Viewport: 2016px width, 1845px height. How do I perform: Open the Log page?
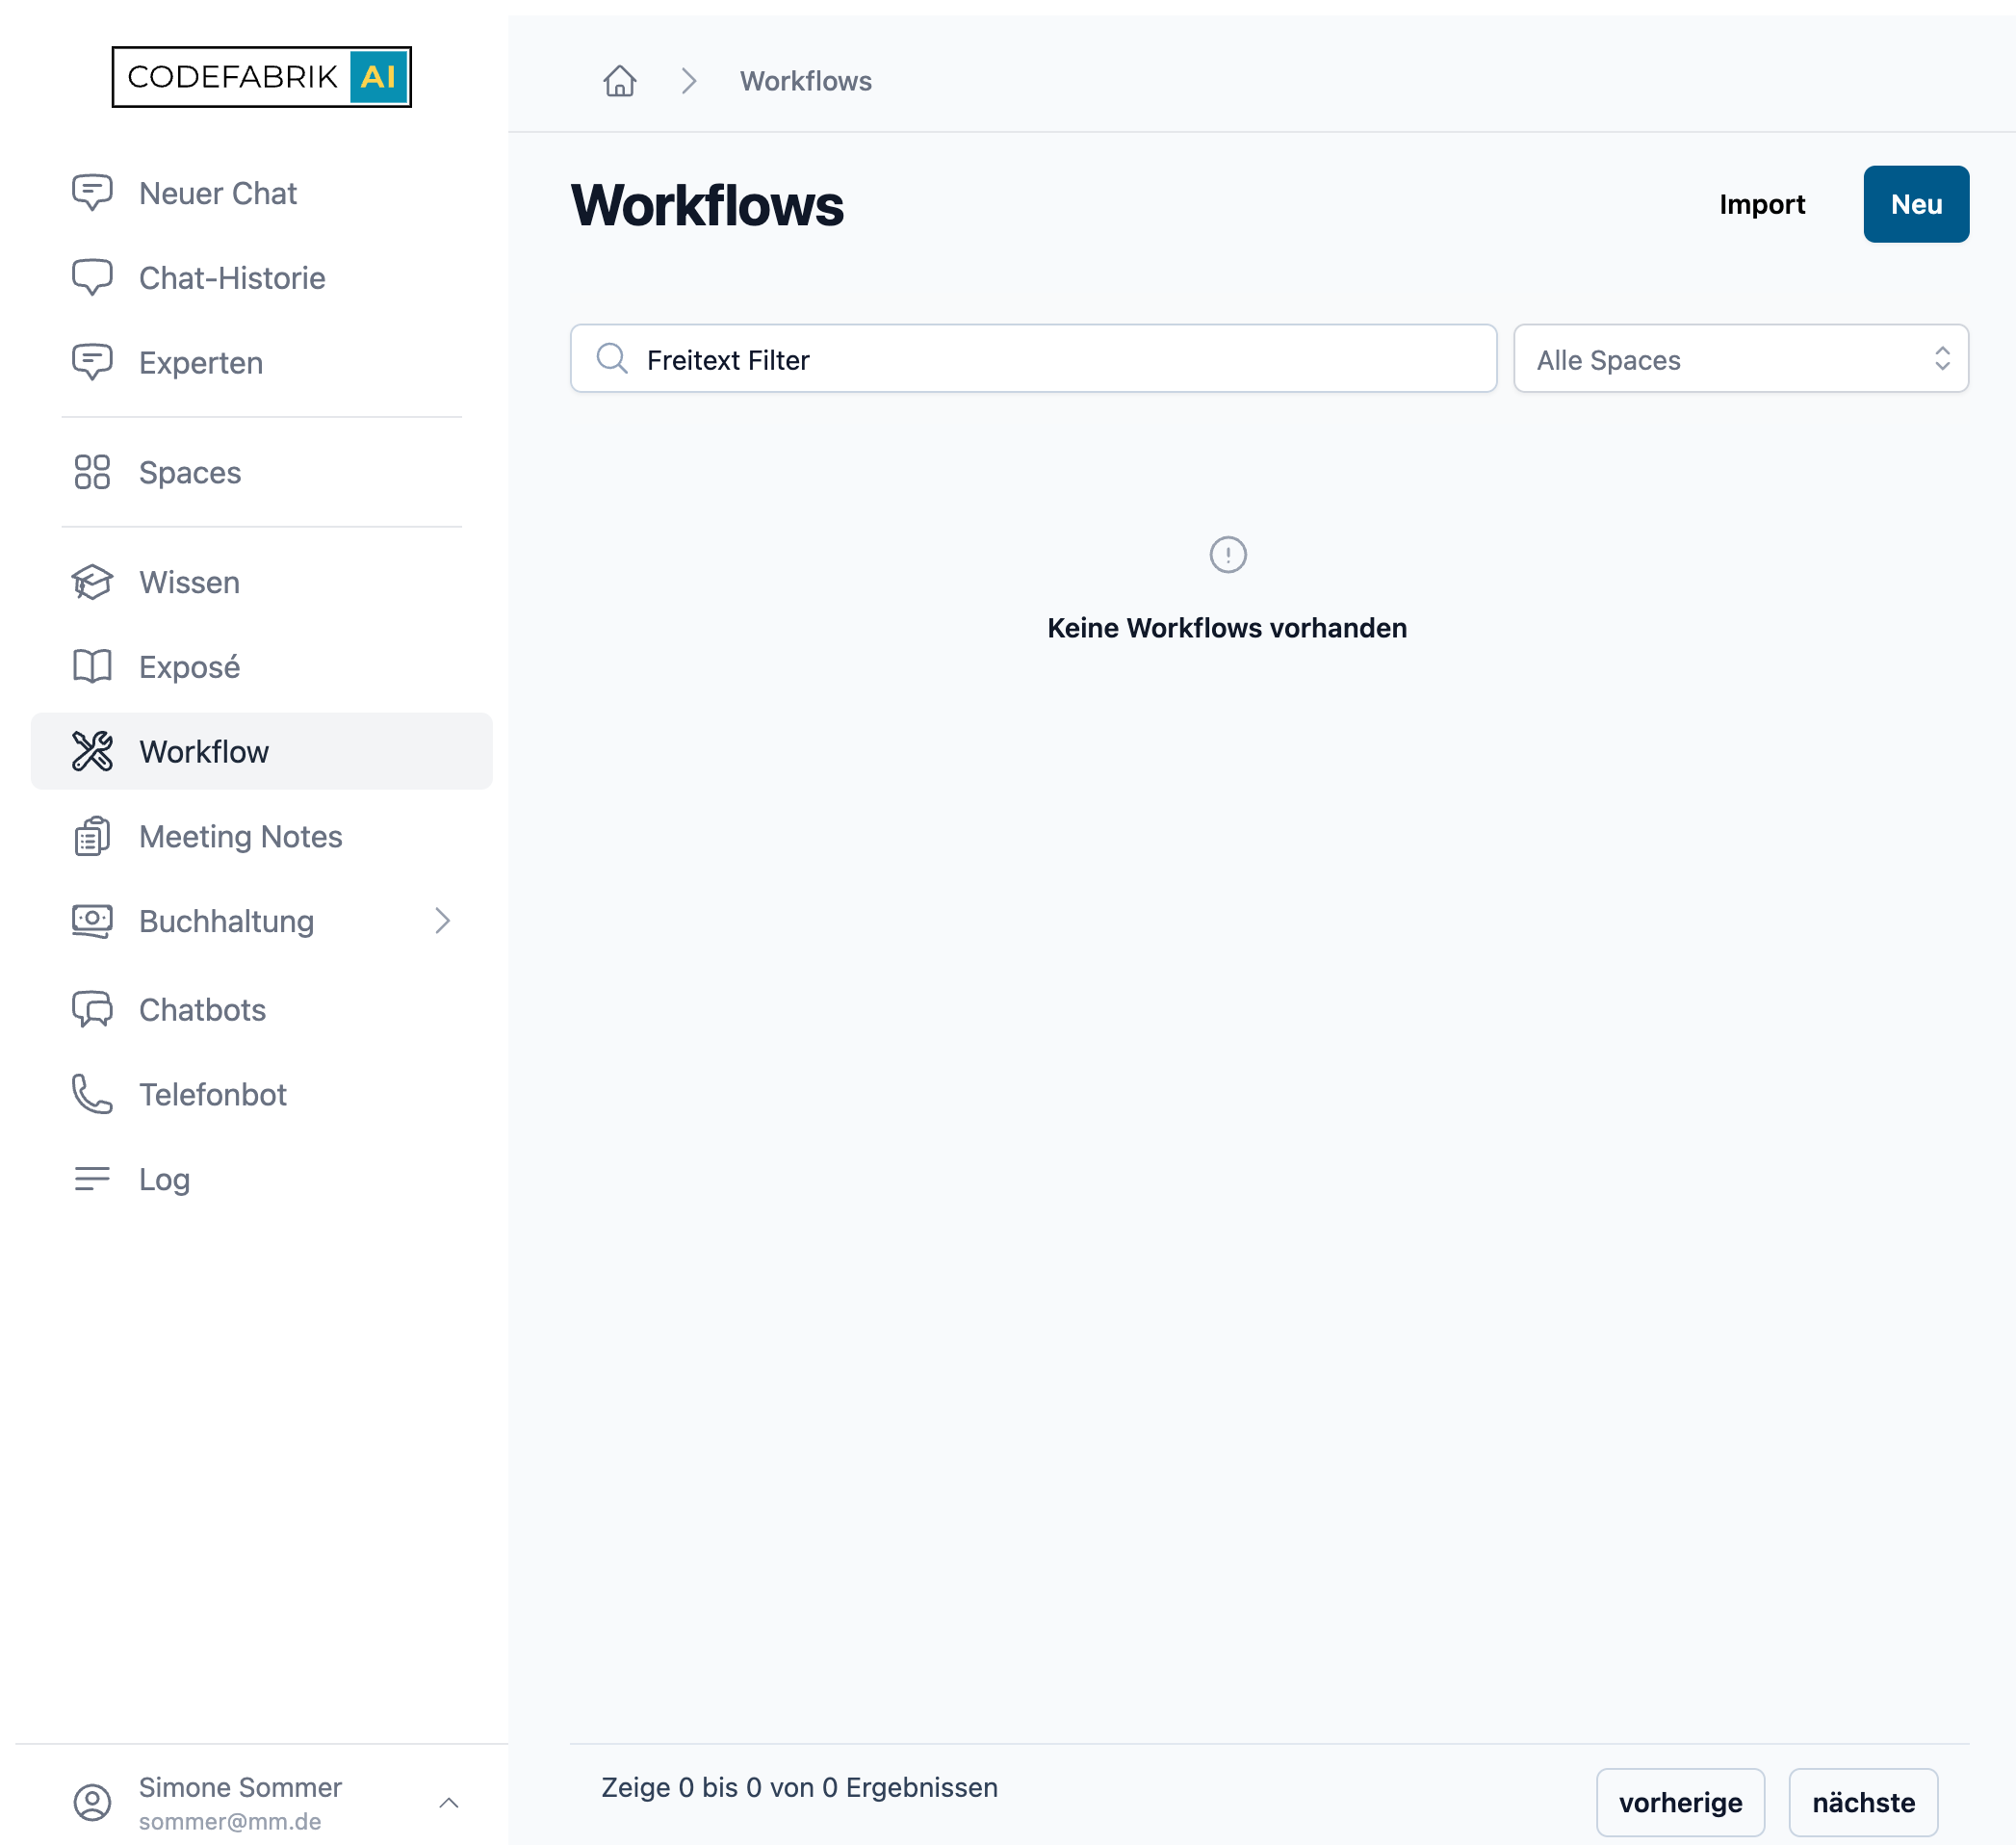pyautogui.click(x=262, y=1180)
